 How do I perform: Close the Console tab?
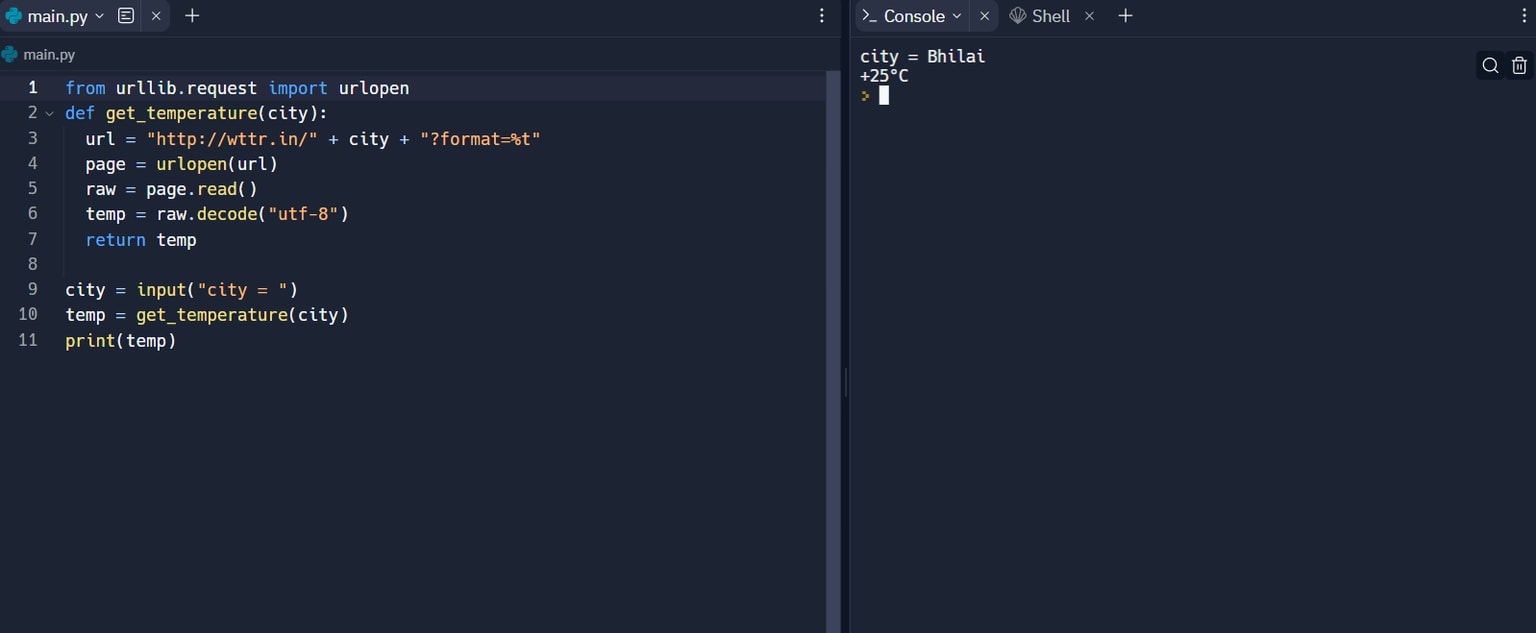coord(984,16)
